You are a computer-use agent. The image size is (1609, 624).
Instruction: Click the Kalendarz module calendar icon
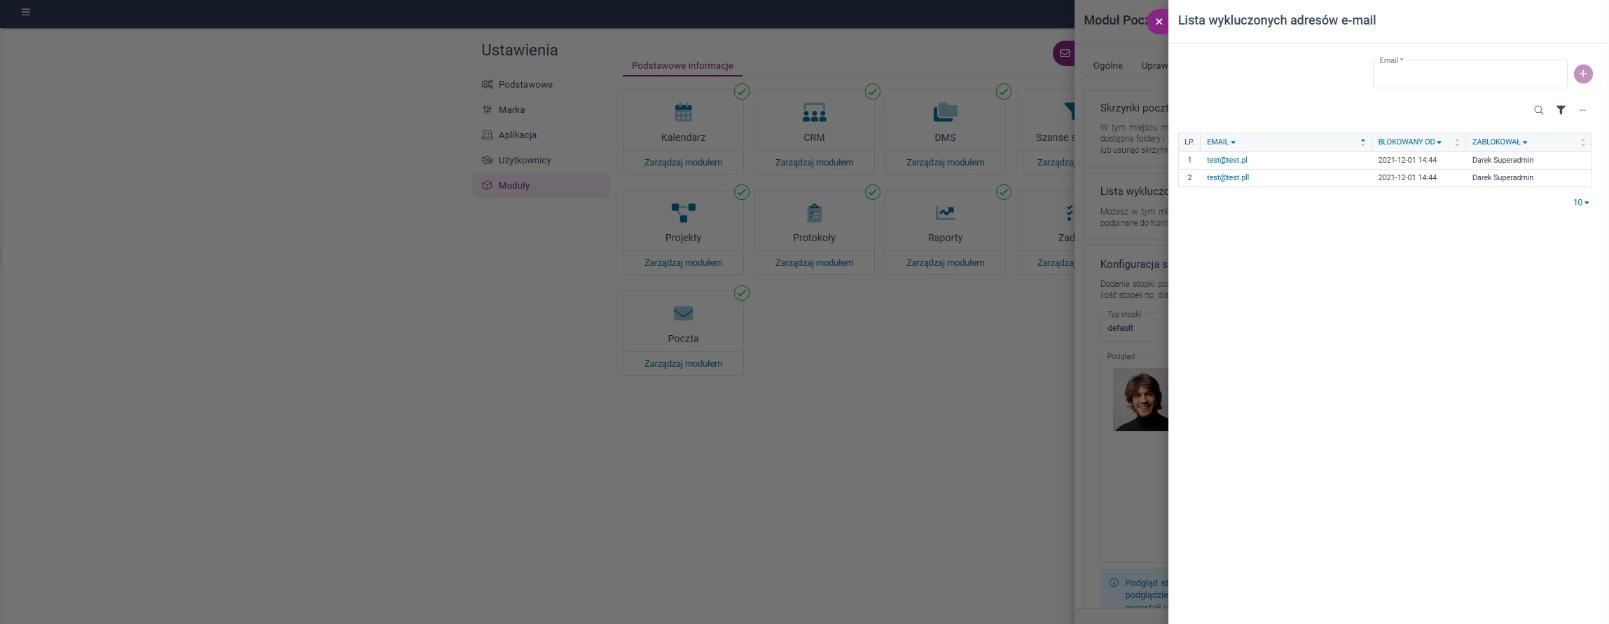[683, 112]
